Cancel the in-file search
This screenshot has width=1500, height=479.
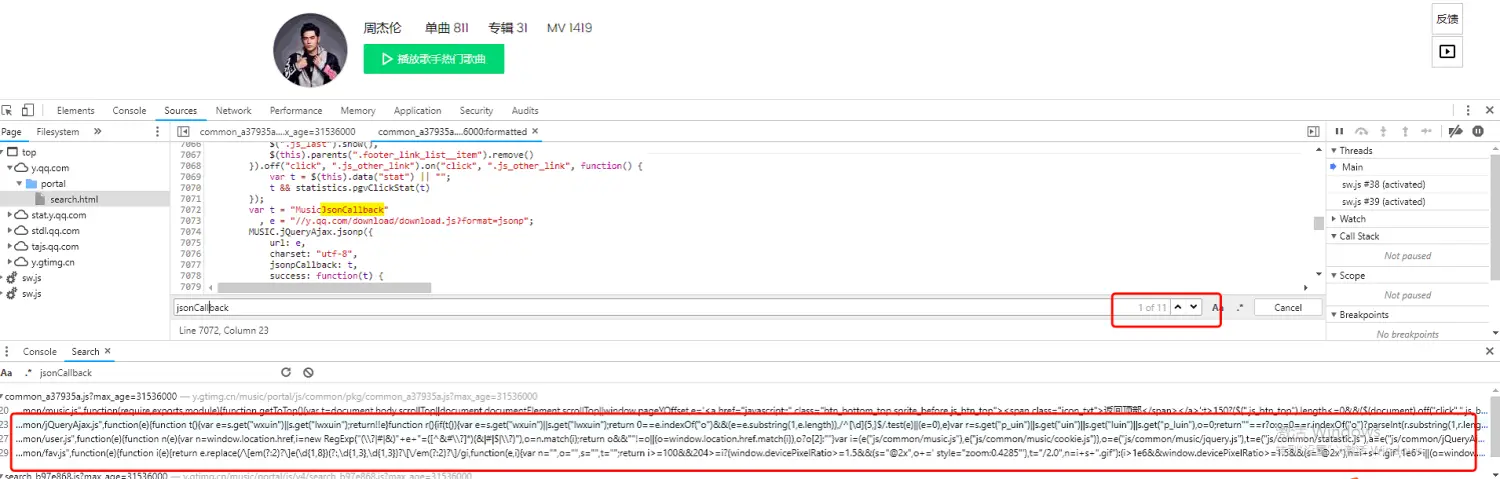point(1288,307)
